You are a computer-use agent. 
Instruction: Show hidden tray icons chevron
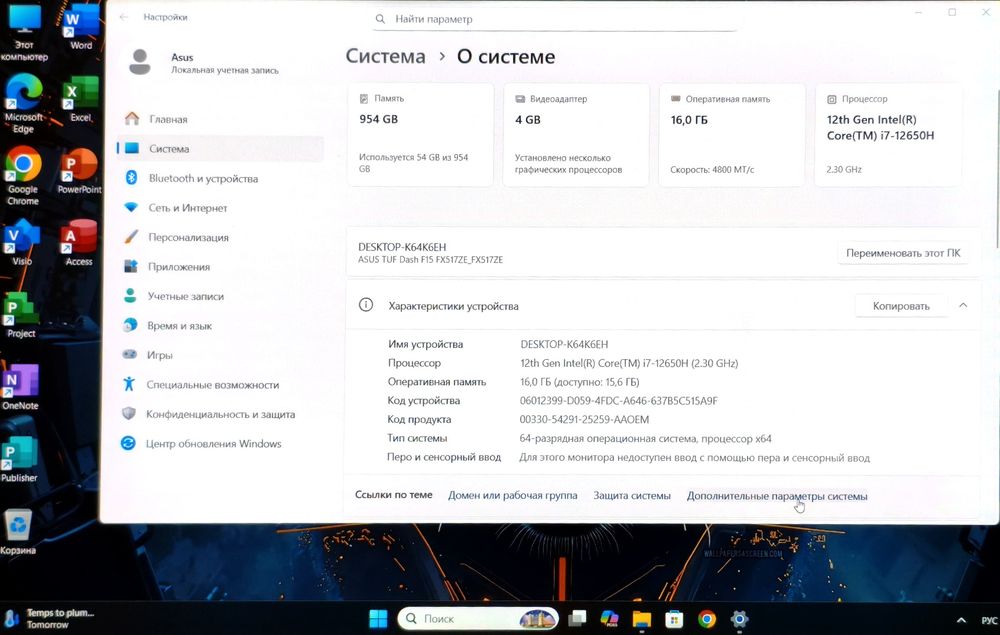click(961, 620)
